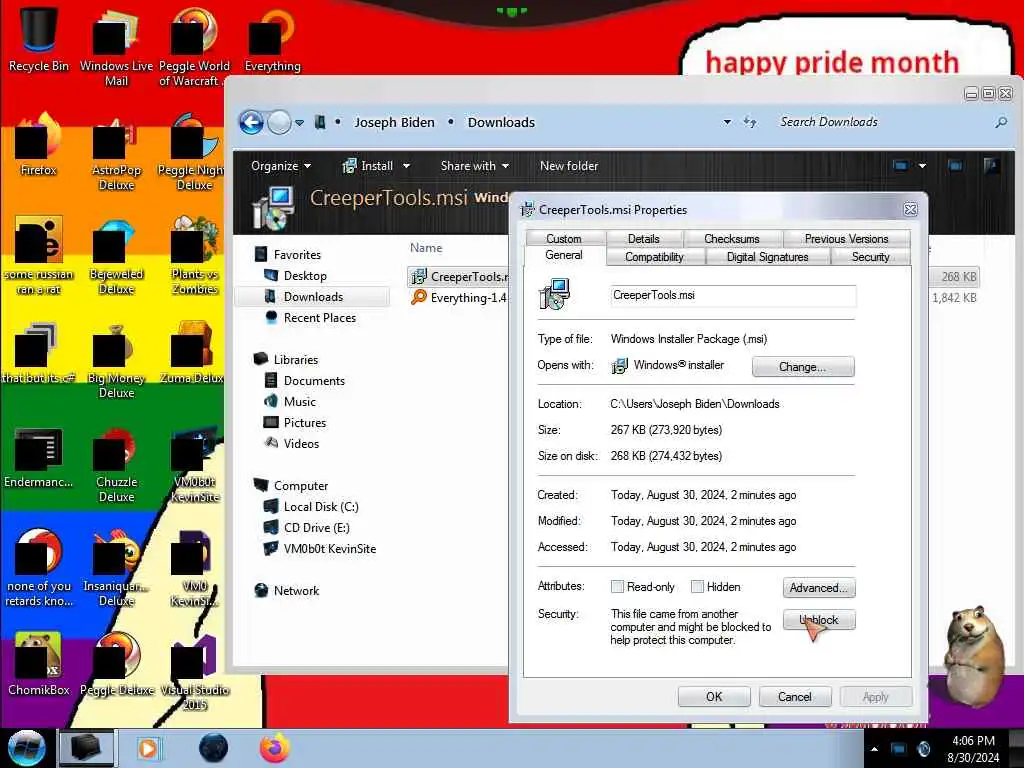This screenshot has height=768, width=1024.
Task: Open the taskbar media player icon
Action: click(148, 748)
